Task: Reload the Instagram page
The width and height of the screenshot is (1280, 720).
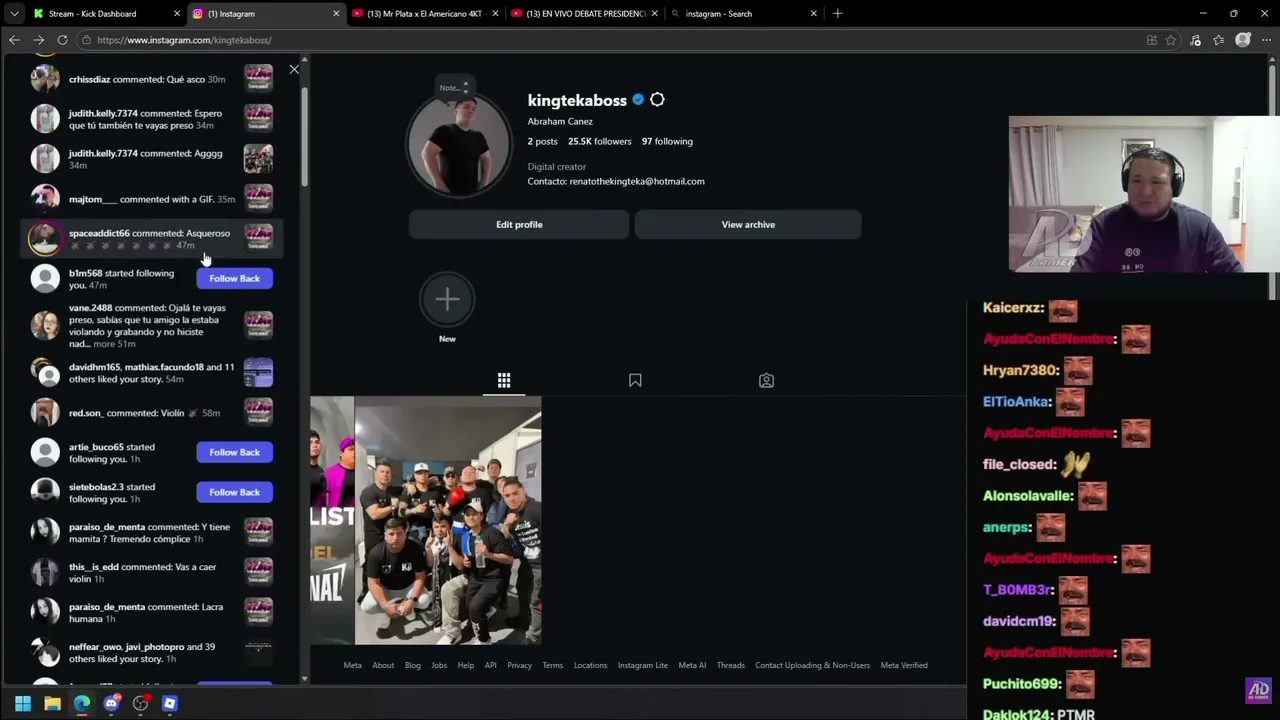Action: [62, 40]
